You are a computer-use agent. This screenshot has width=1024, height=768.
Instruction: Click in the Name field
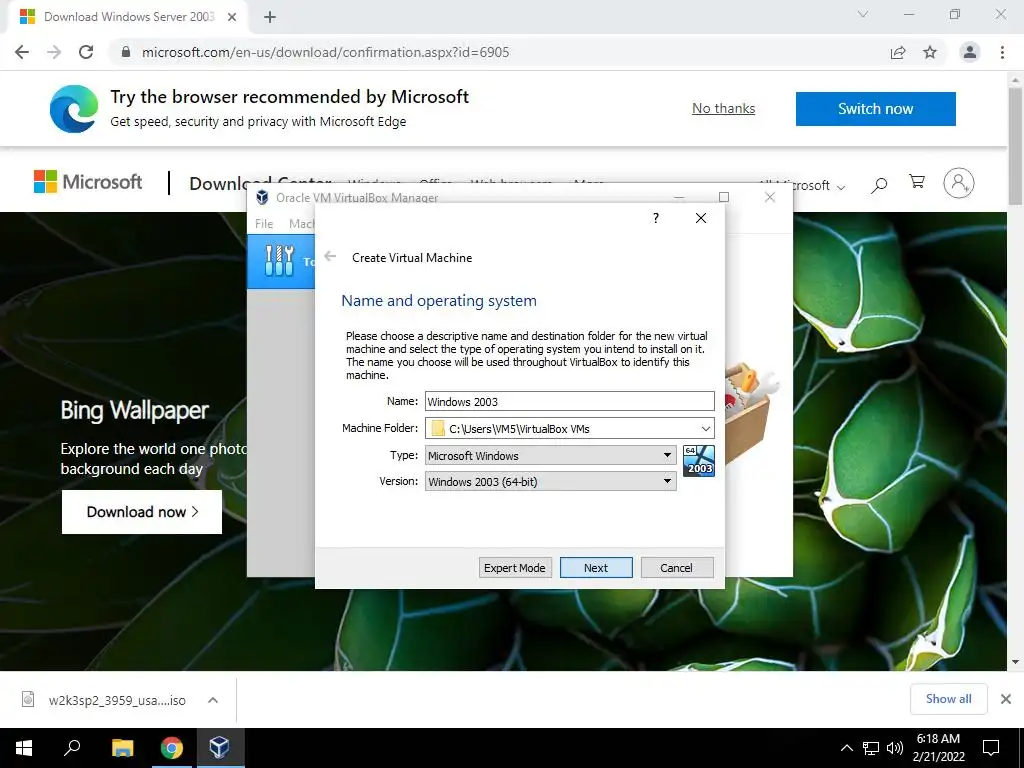point(569,401)
